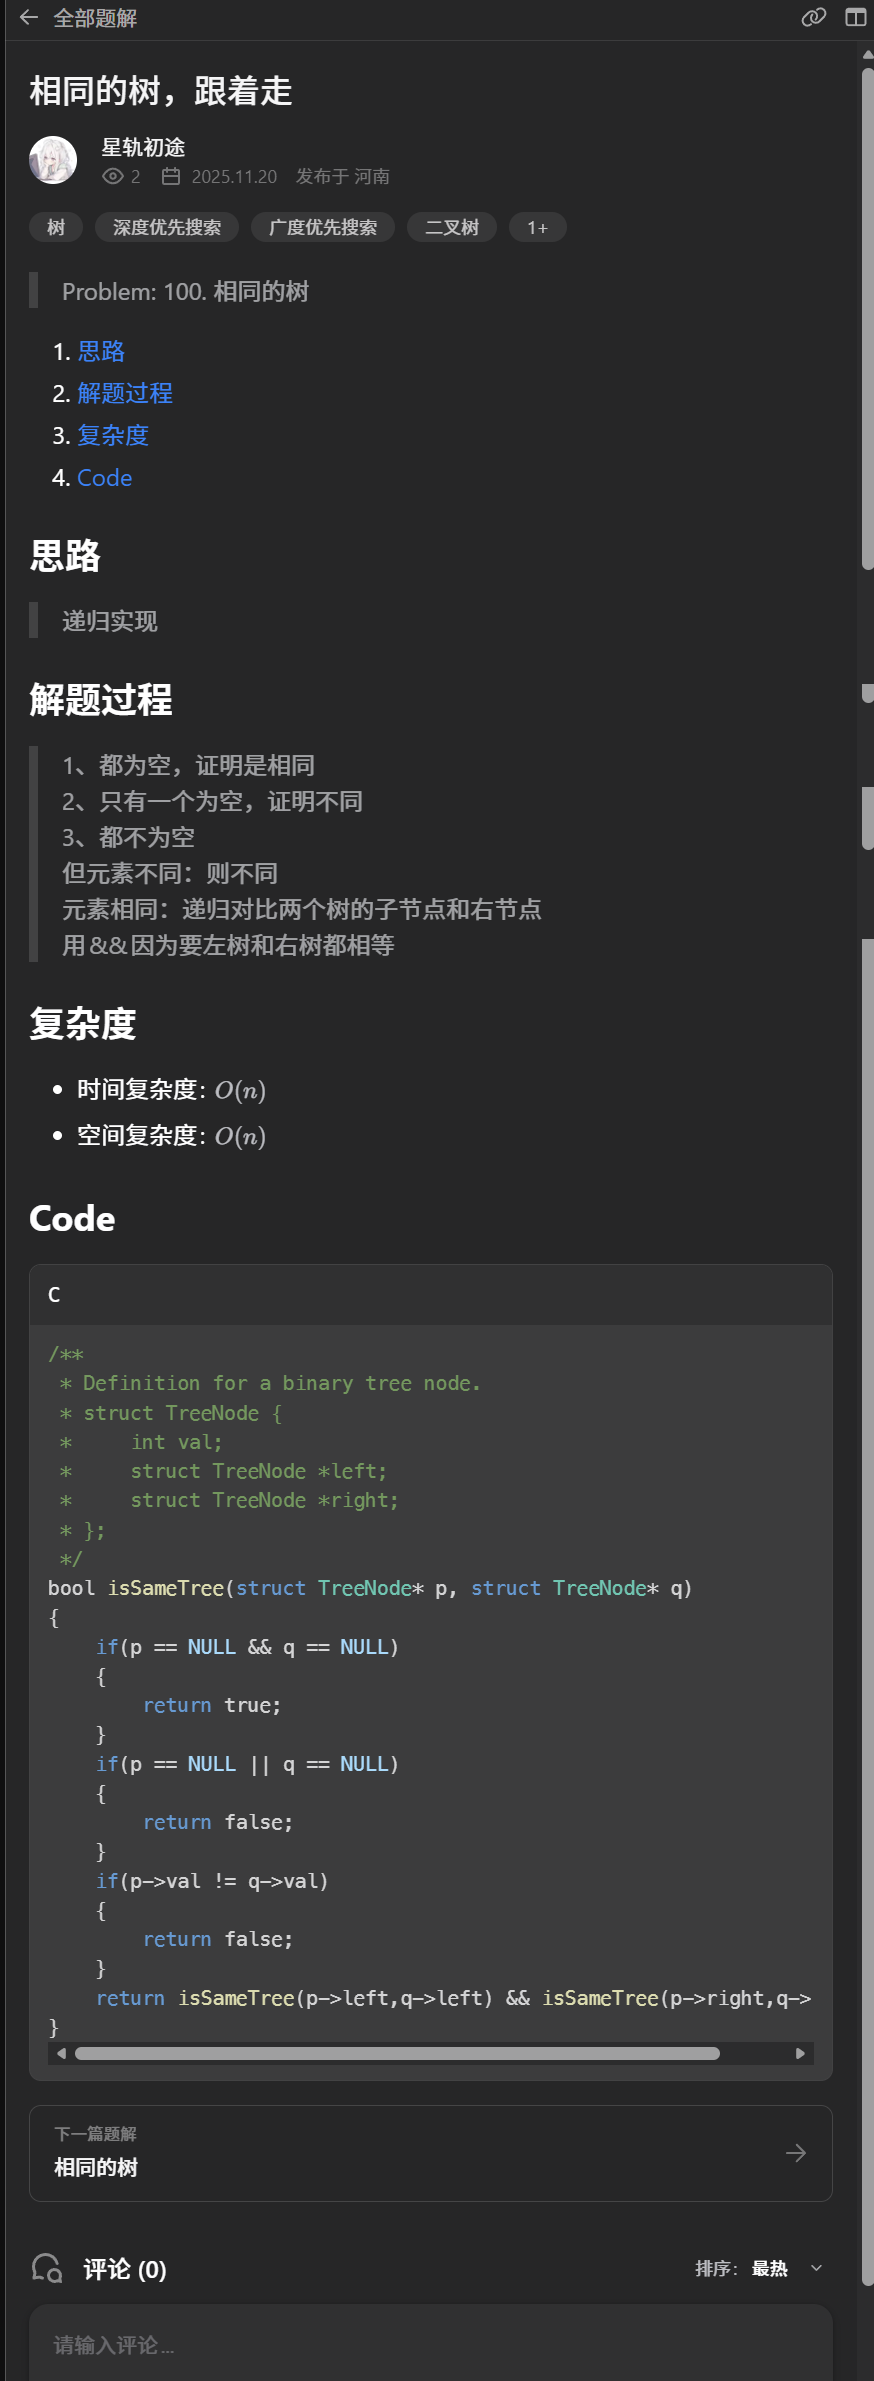Open the arrow on the 下一篇题解 card
874x2381 pixels.
click(x=795, y=2153)
